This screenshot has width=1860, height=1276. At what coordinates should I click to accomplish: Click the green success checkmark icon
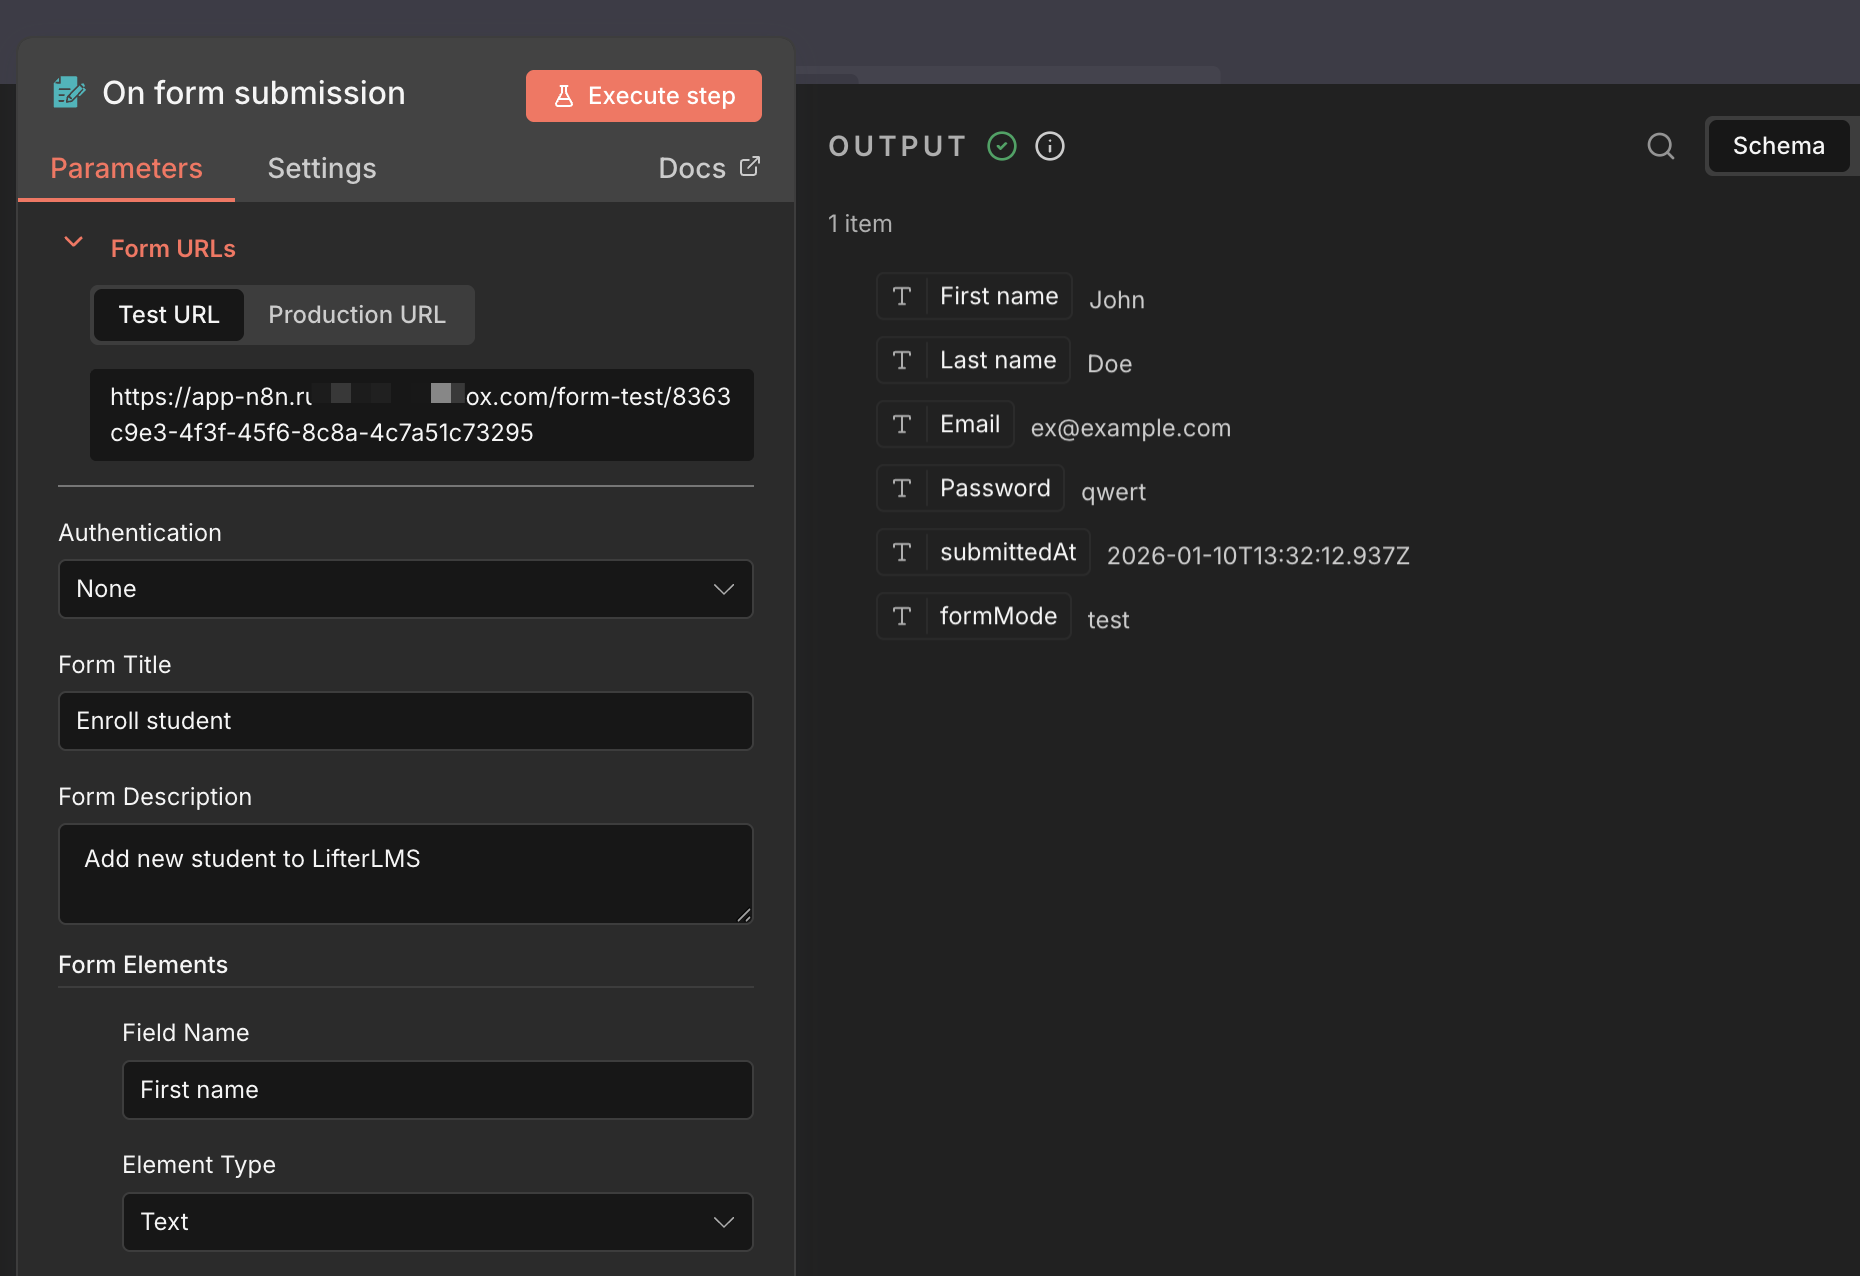click(1001, 146)
